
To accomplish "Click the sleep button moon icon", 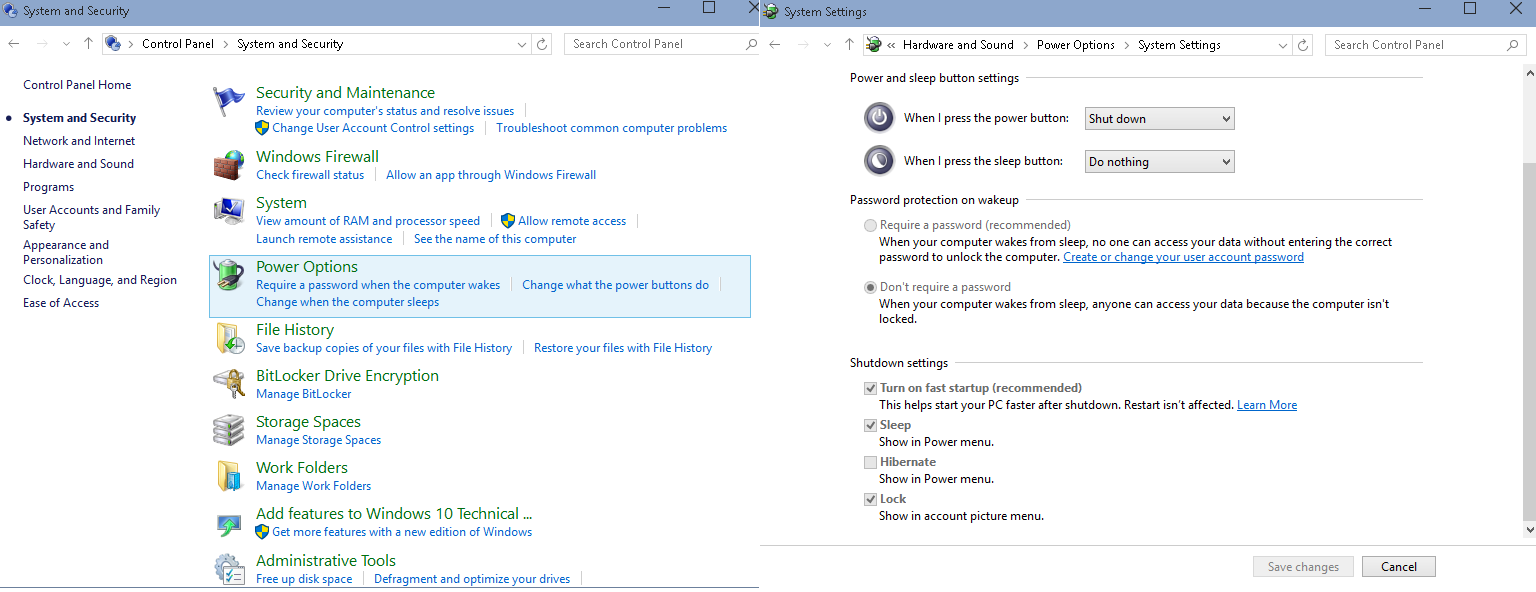I will 879,160.
